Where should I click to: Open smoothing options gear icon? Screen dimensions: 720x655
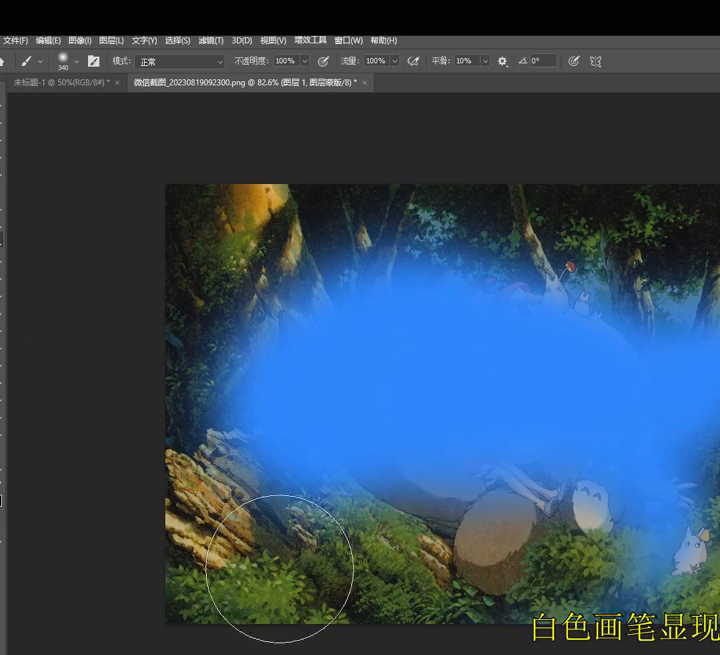[503, 62]
